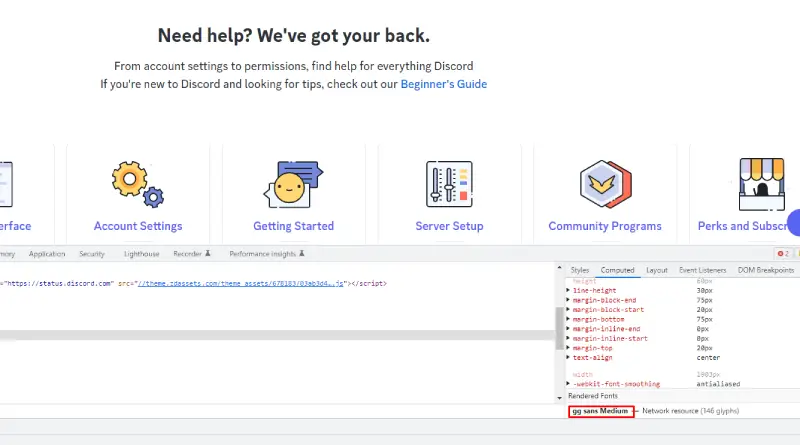The height and width of the screenshot is (445, 800).
Task: Open the Recorder DevTools tab
Action: [192, 254]
